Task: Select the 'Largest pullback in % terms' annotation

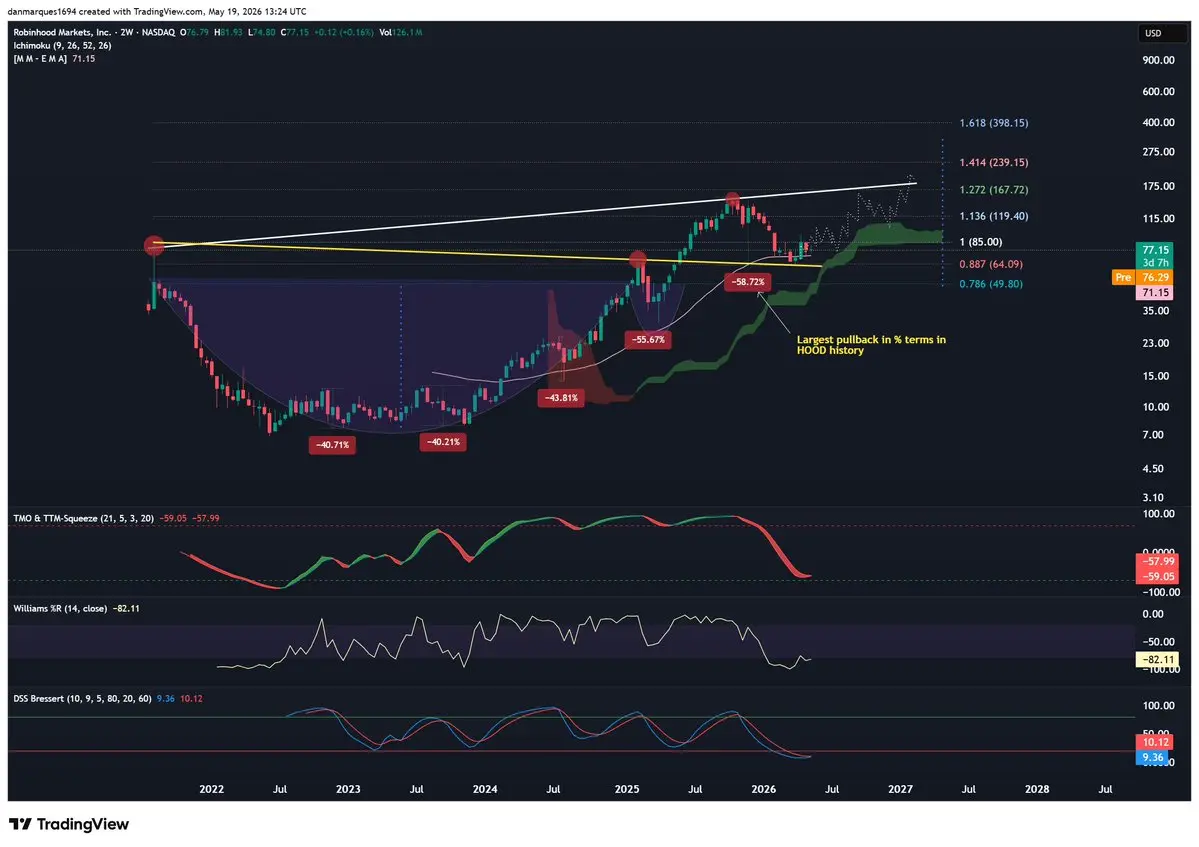Action: [871, 345]
